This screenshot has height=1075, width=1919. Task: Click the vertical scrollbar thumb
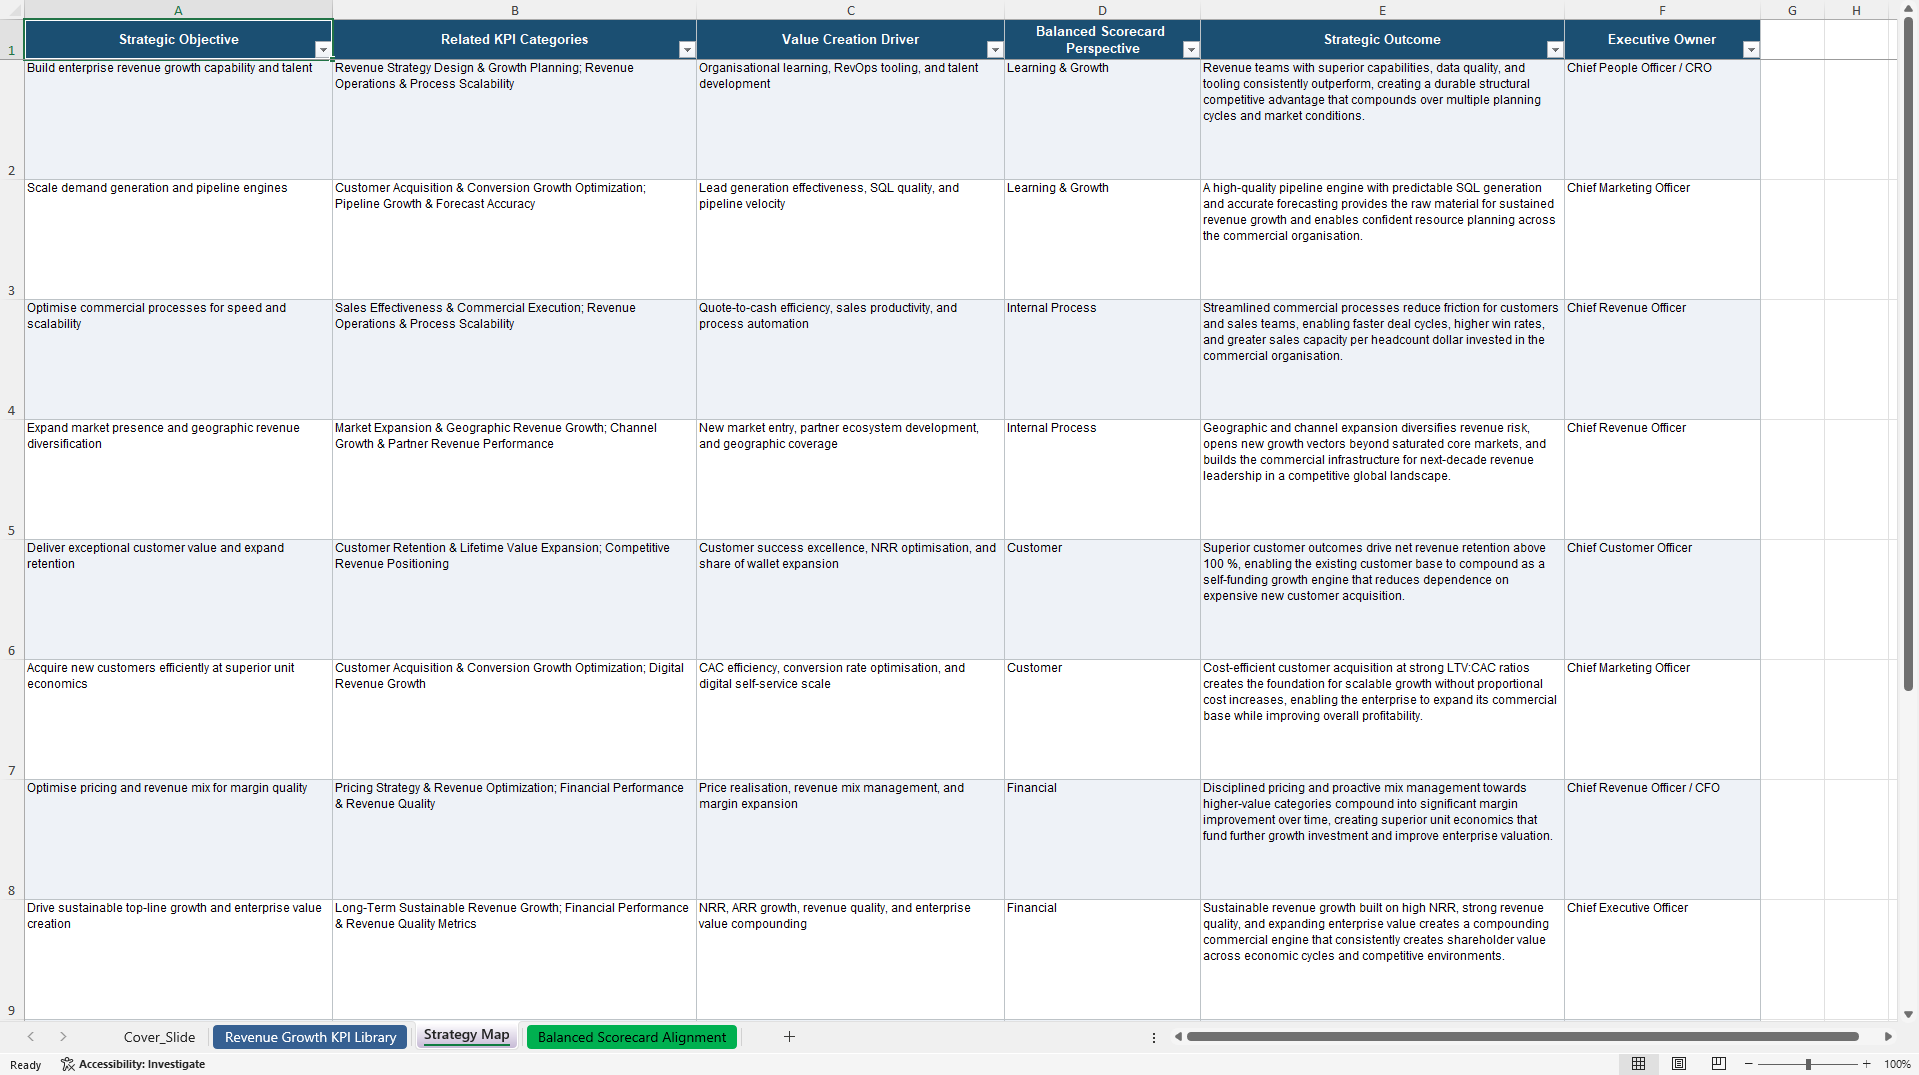point(1908,355)
